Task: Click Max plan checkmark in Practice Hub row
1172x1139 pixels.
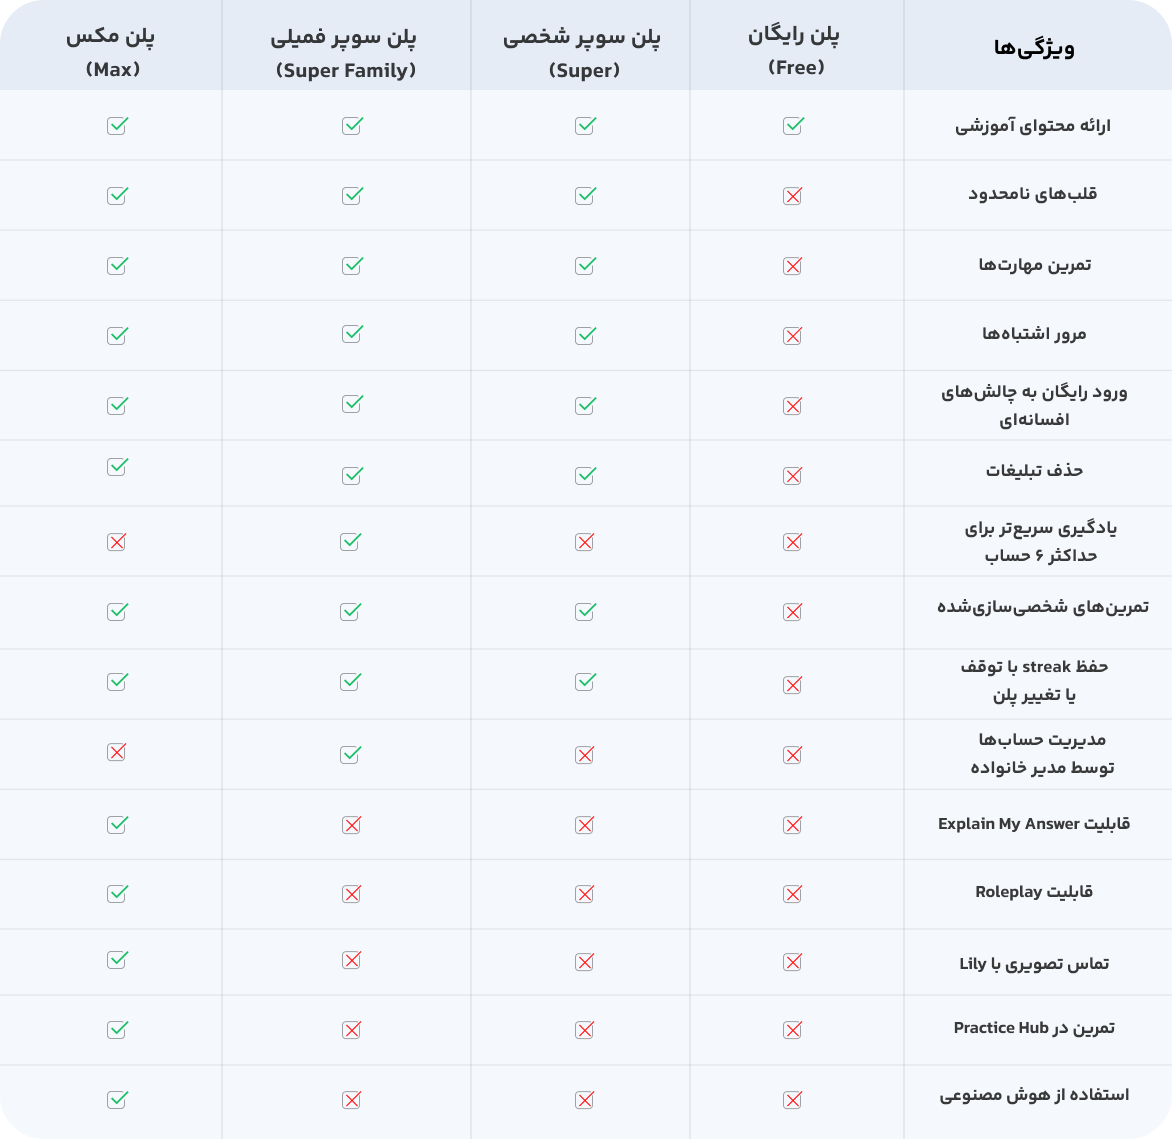Action: [x=117, y=1029]
